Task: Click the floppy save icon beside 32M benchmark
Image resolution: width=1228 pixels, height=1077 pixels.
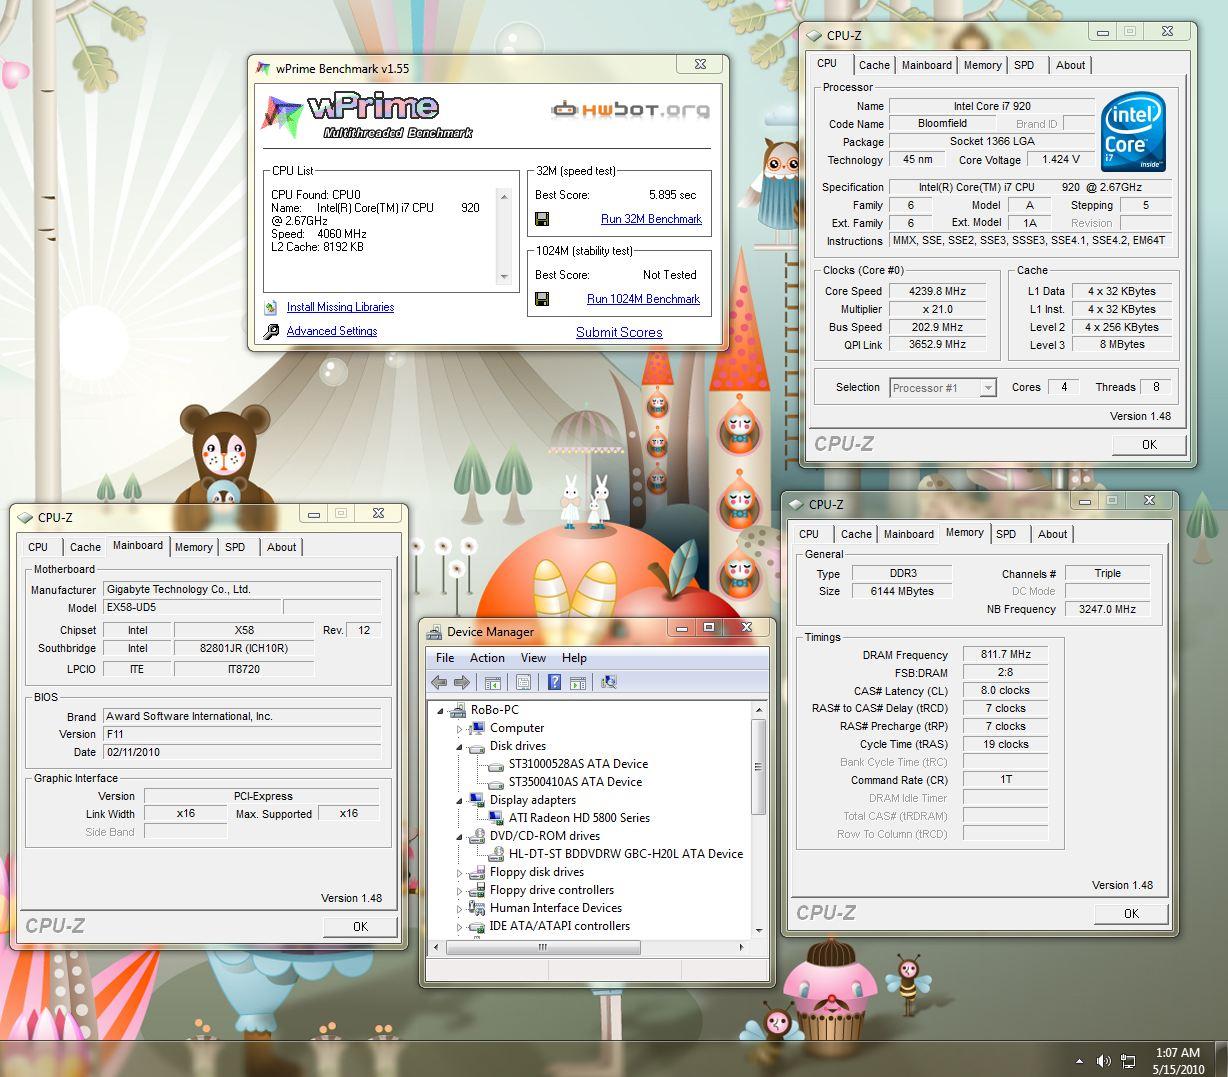Action: 542,219
